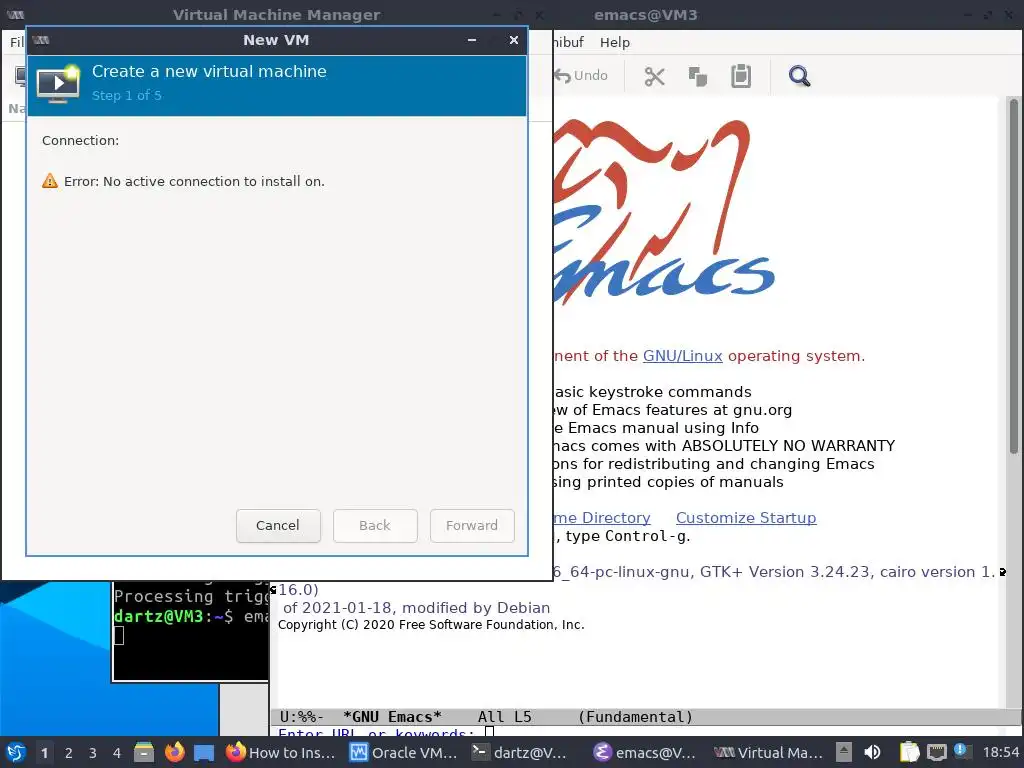Open the Lubuntu start menu
The image size is (1024, 768).
[x=16, y=752]
